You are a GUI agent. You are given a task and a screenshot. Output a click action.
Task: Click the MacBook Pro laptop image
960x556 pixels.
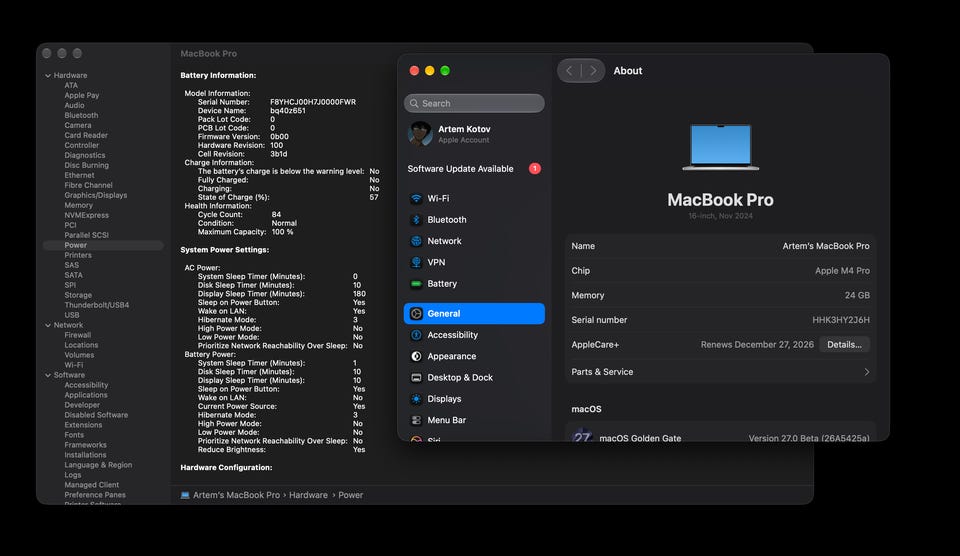[721, 147]
